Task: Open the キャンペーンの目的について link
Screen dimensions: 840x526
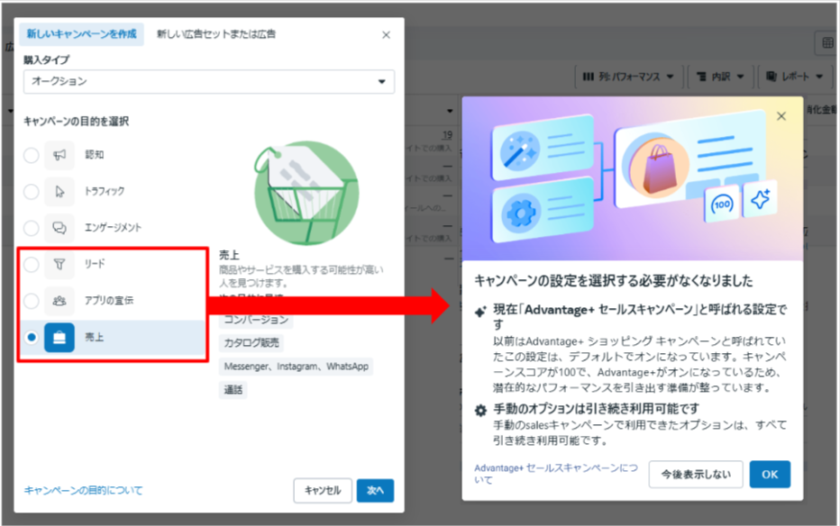Action: point(83,490)
